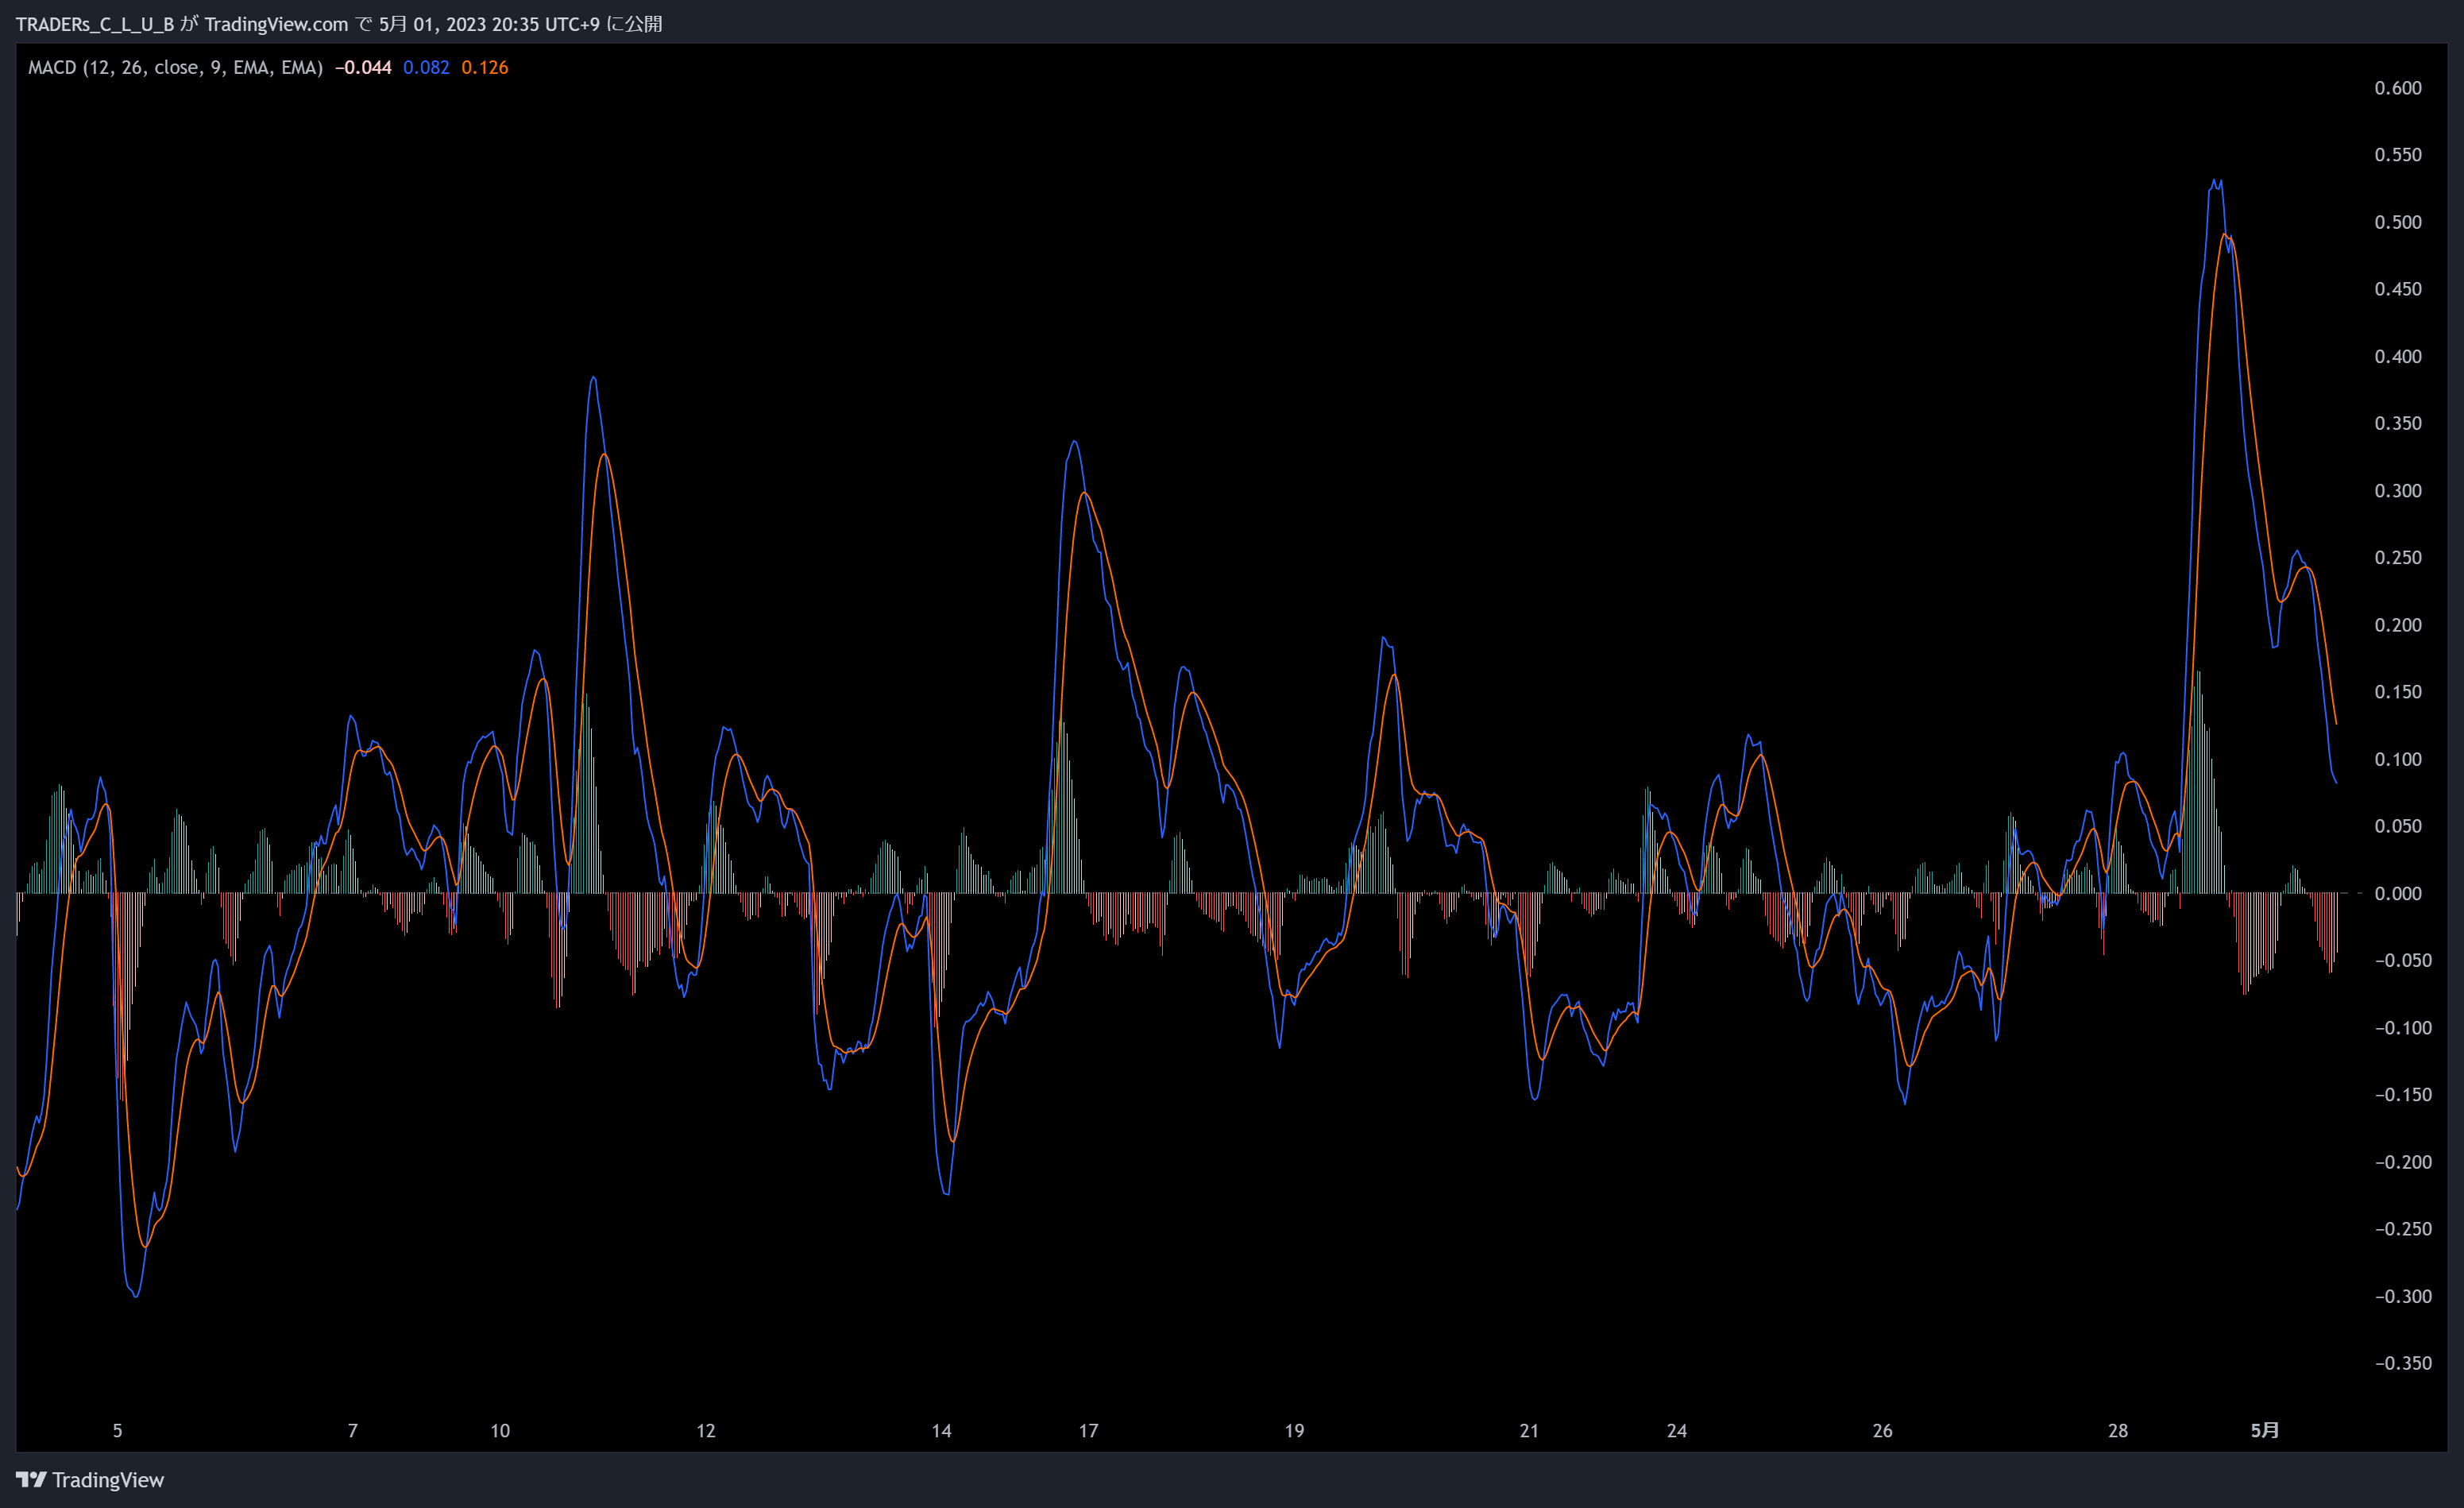Click the 0.100 price scale label

pyautogui.click(x=2398, y=760)
